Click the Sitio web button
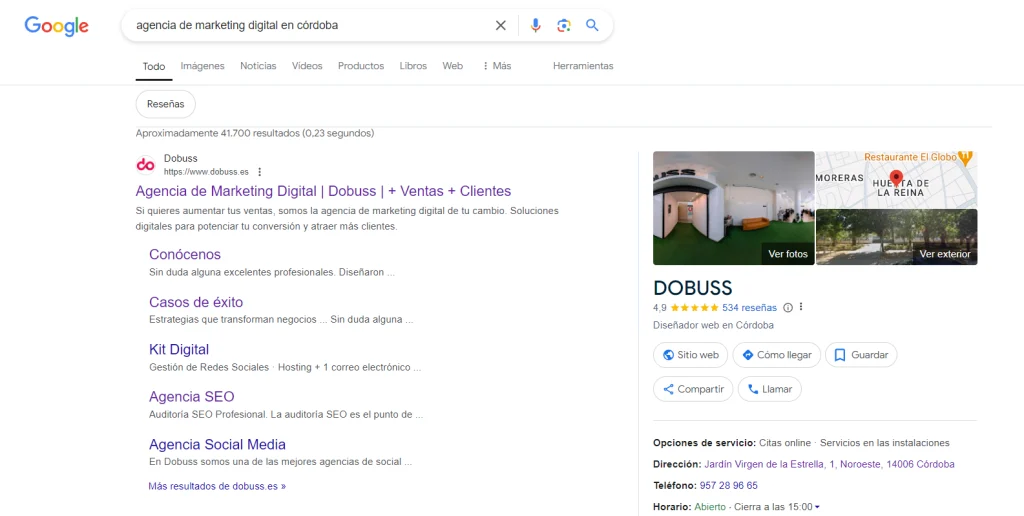The width and height of the screenshot is (1024, 516). (691, 355)
